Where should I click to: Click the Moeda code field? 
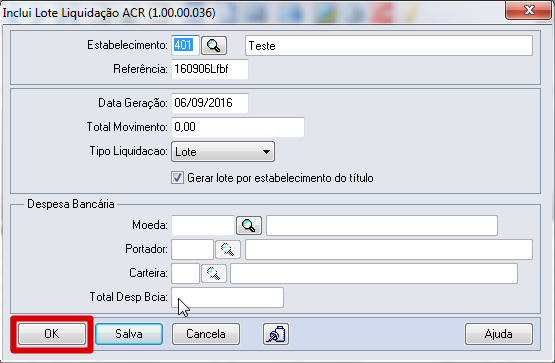point(203,225)
